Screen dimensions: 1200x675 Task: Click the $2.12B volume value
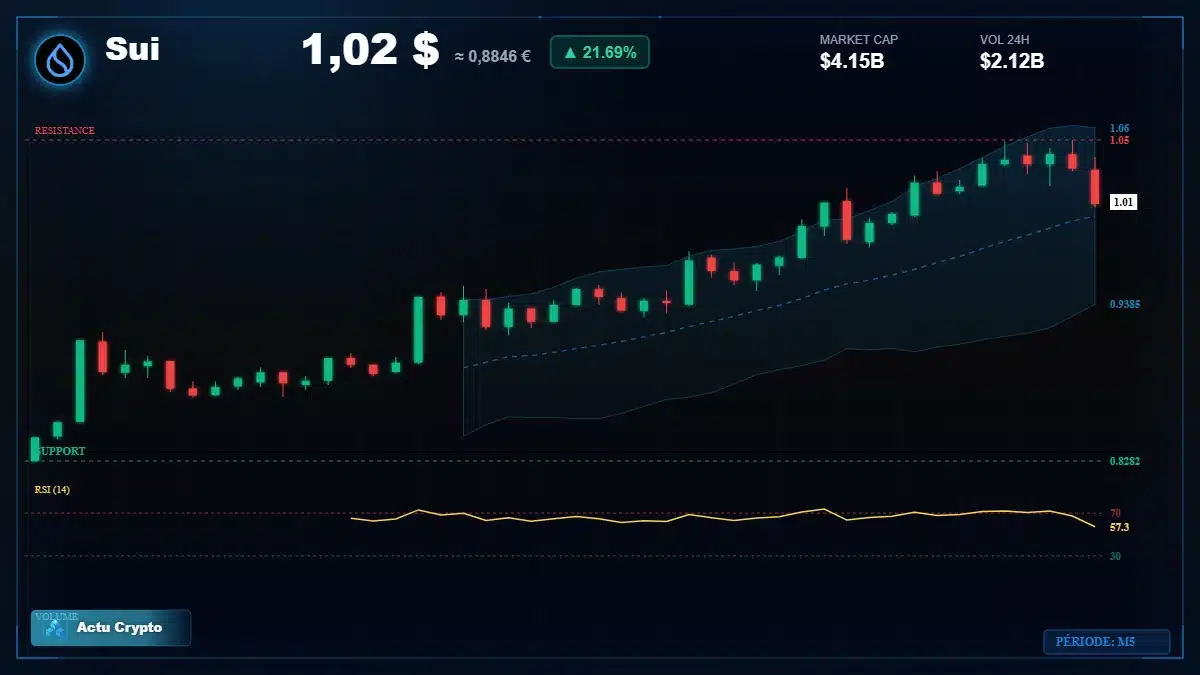pyautogui.click(x=1012, y=62)
